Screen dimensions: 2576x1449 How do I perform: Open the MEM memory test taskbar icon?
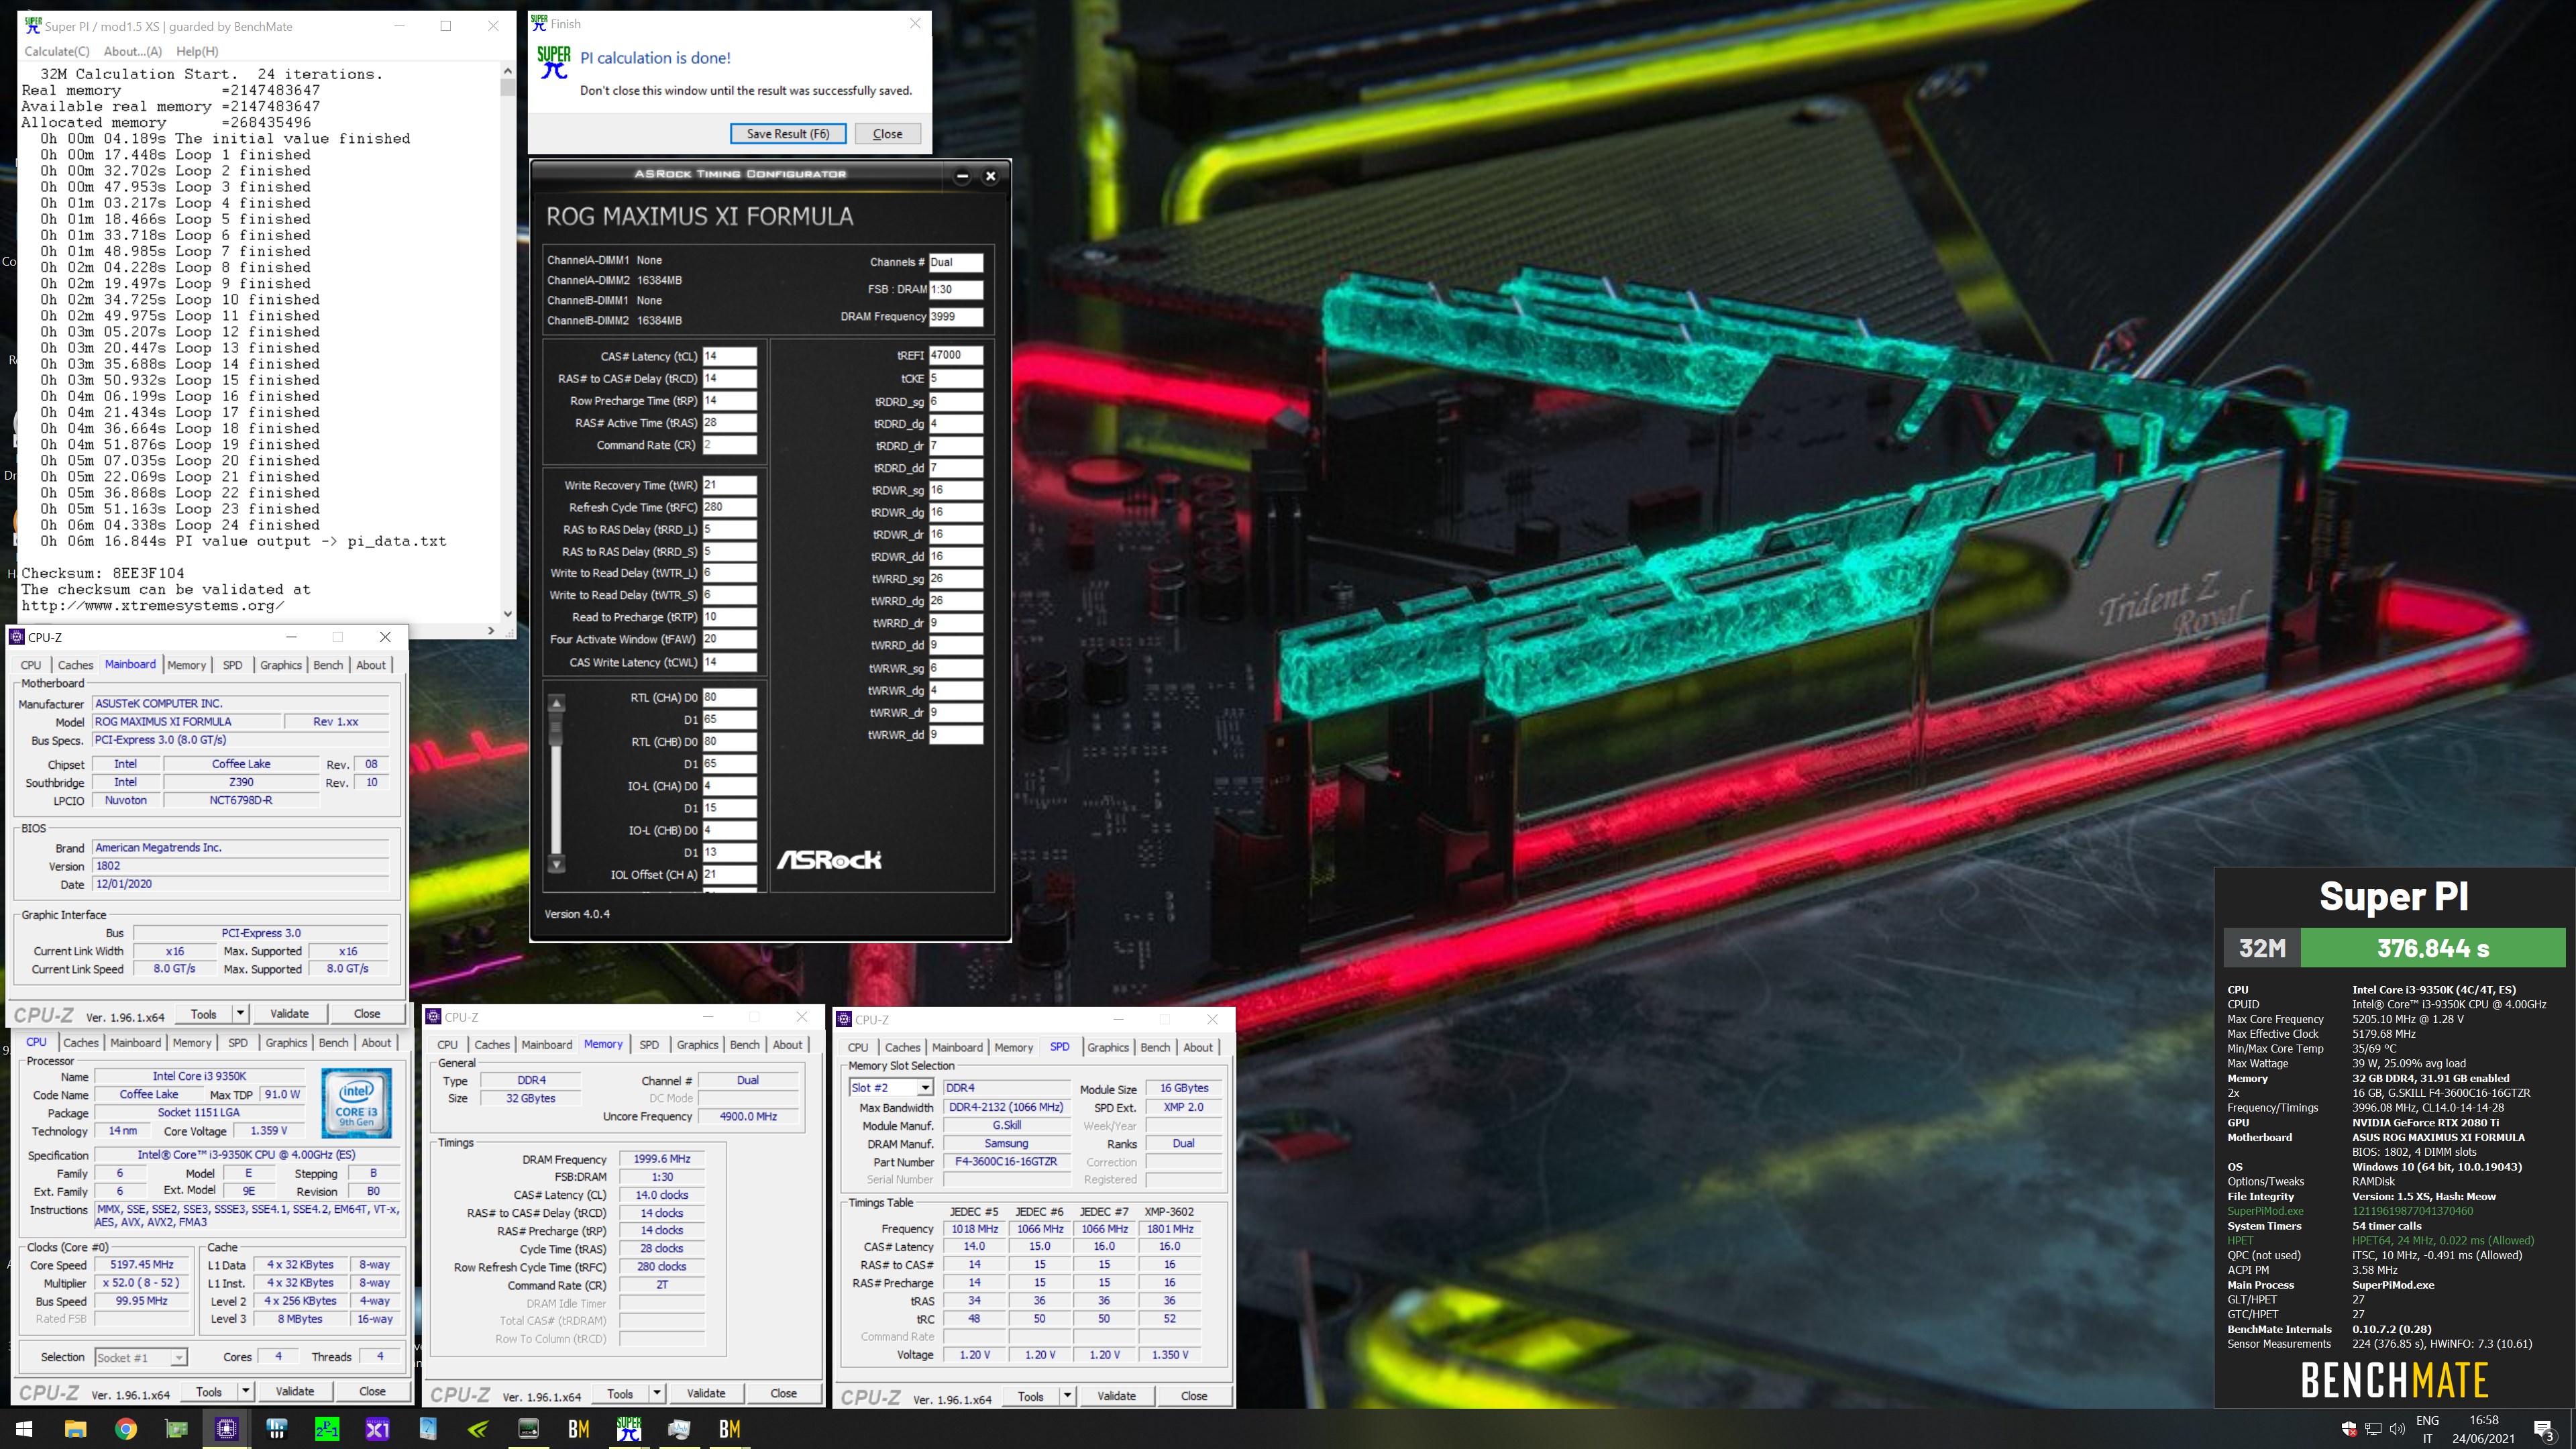[x=528, y=1429]
